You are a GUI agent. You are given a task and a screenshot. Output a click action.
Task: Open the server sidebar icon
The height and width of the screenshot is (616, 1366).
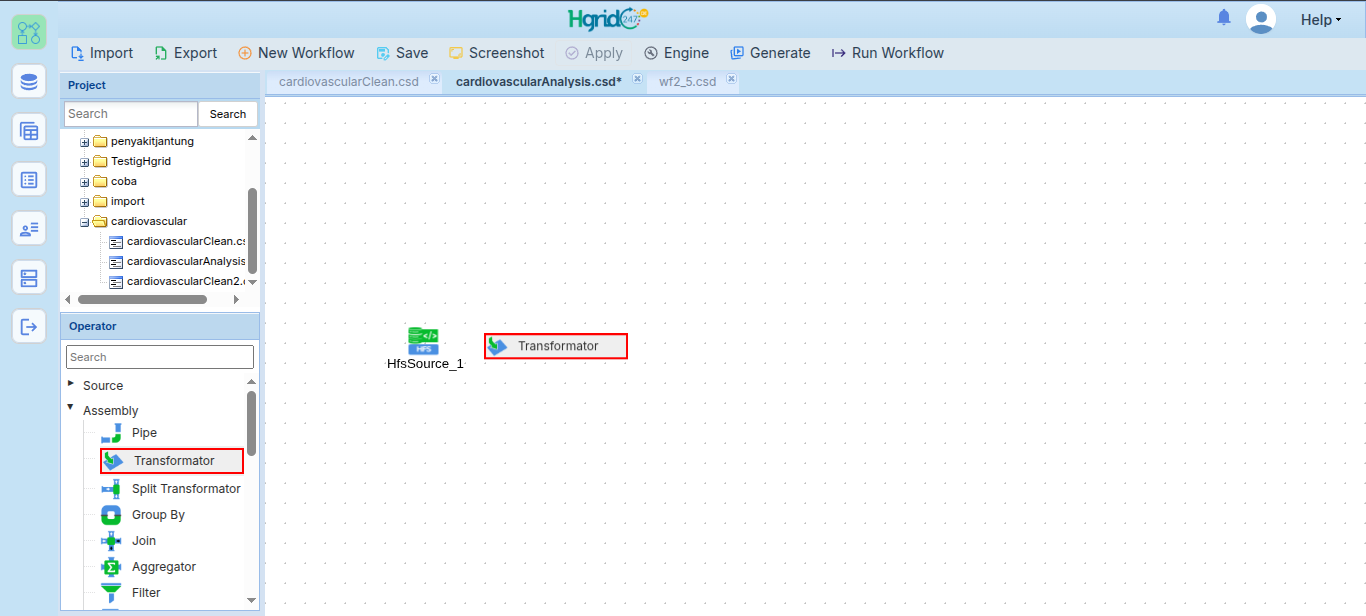(29, 277)
